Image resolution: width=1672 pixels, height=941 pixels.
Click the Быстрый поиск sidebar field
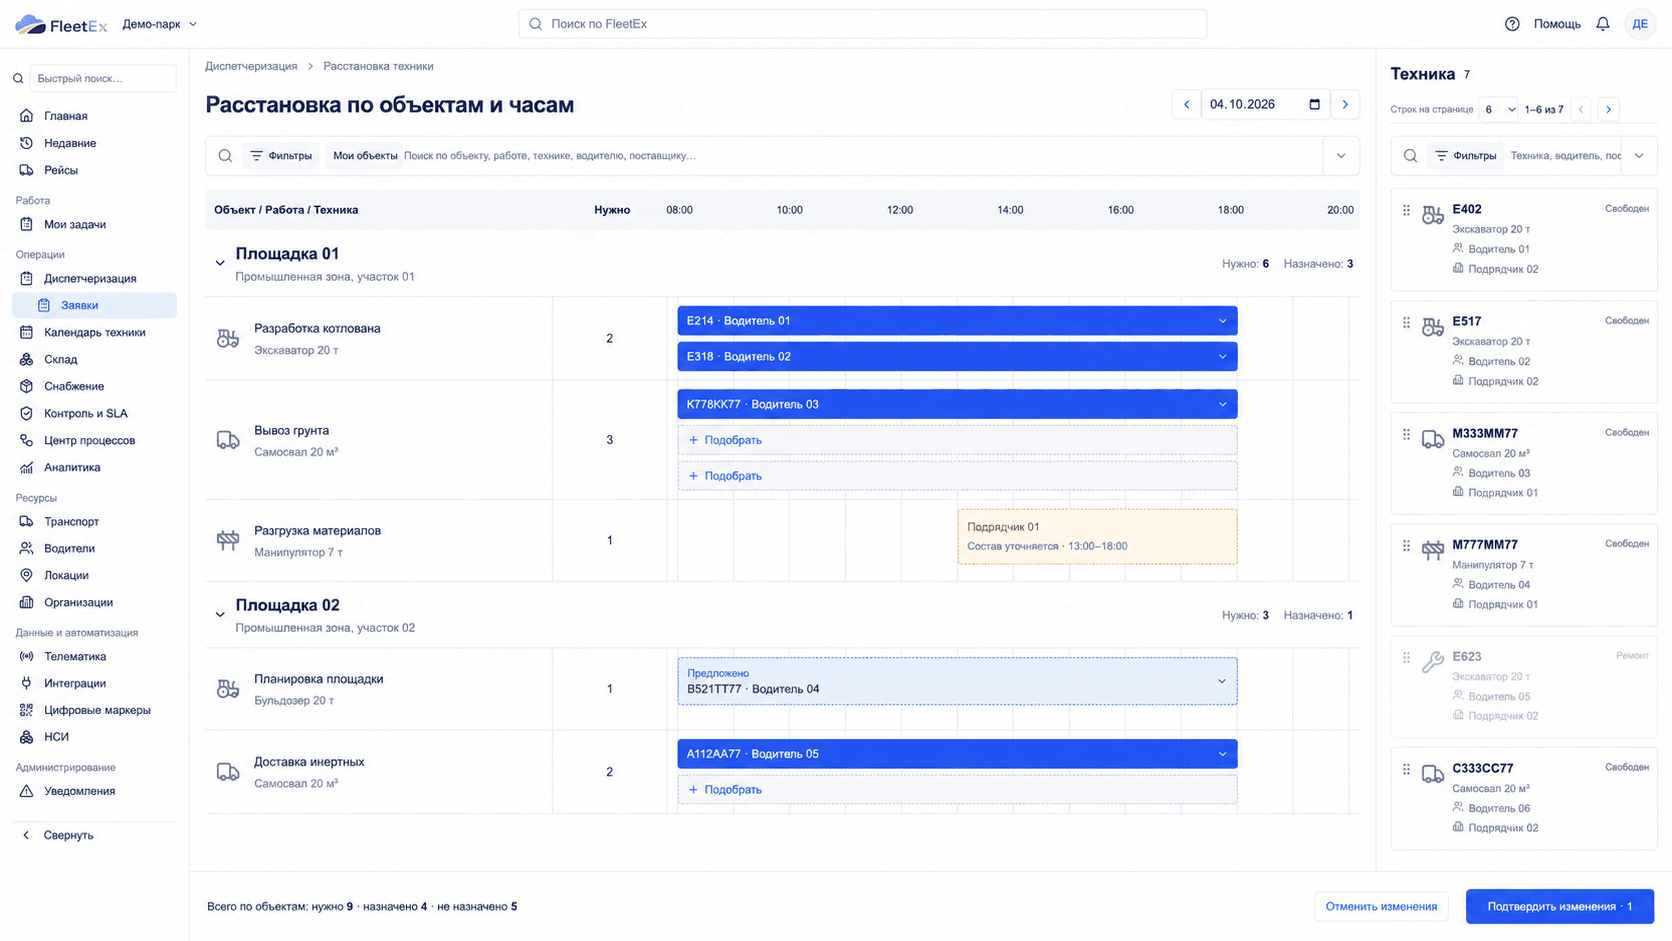click(102, 78)
